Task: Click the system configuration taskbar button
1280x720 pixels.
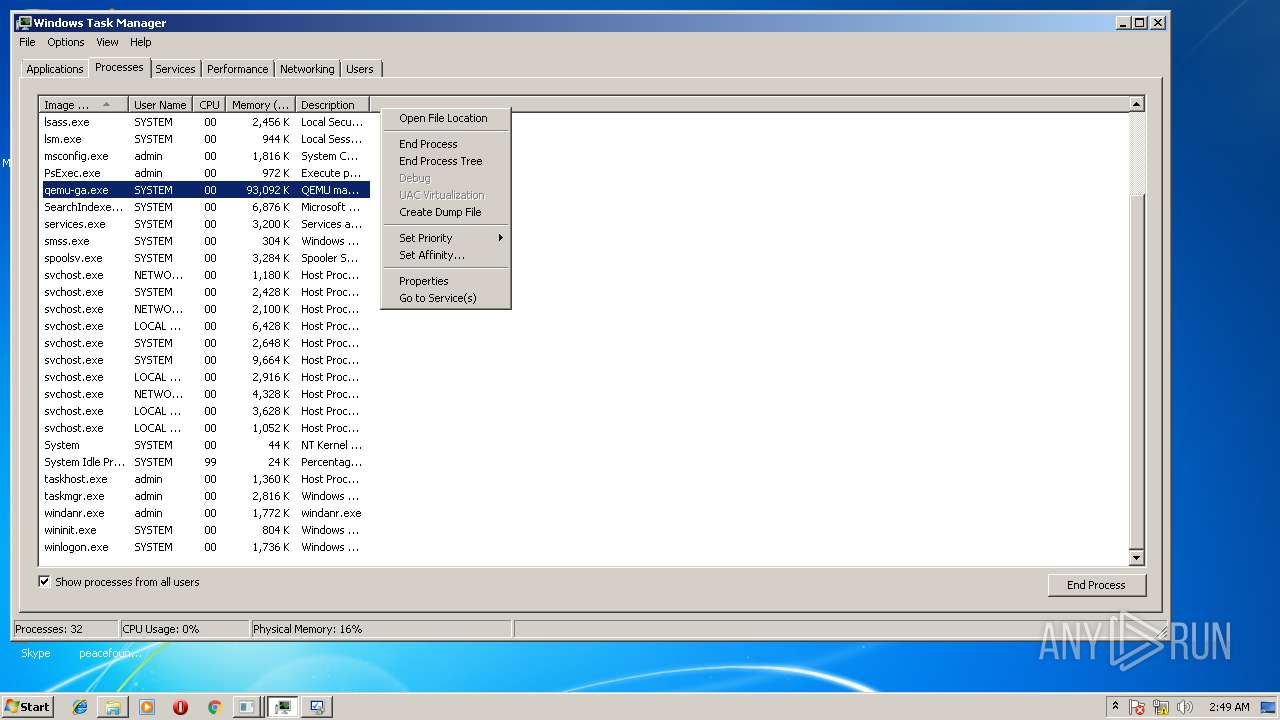Action: 317,707
